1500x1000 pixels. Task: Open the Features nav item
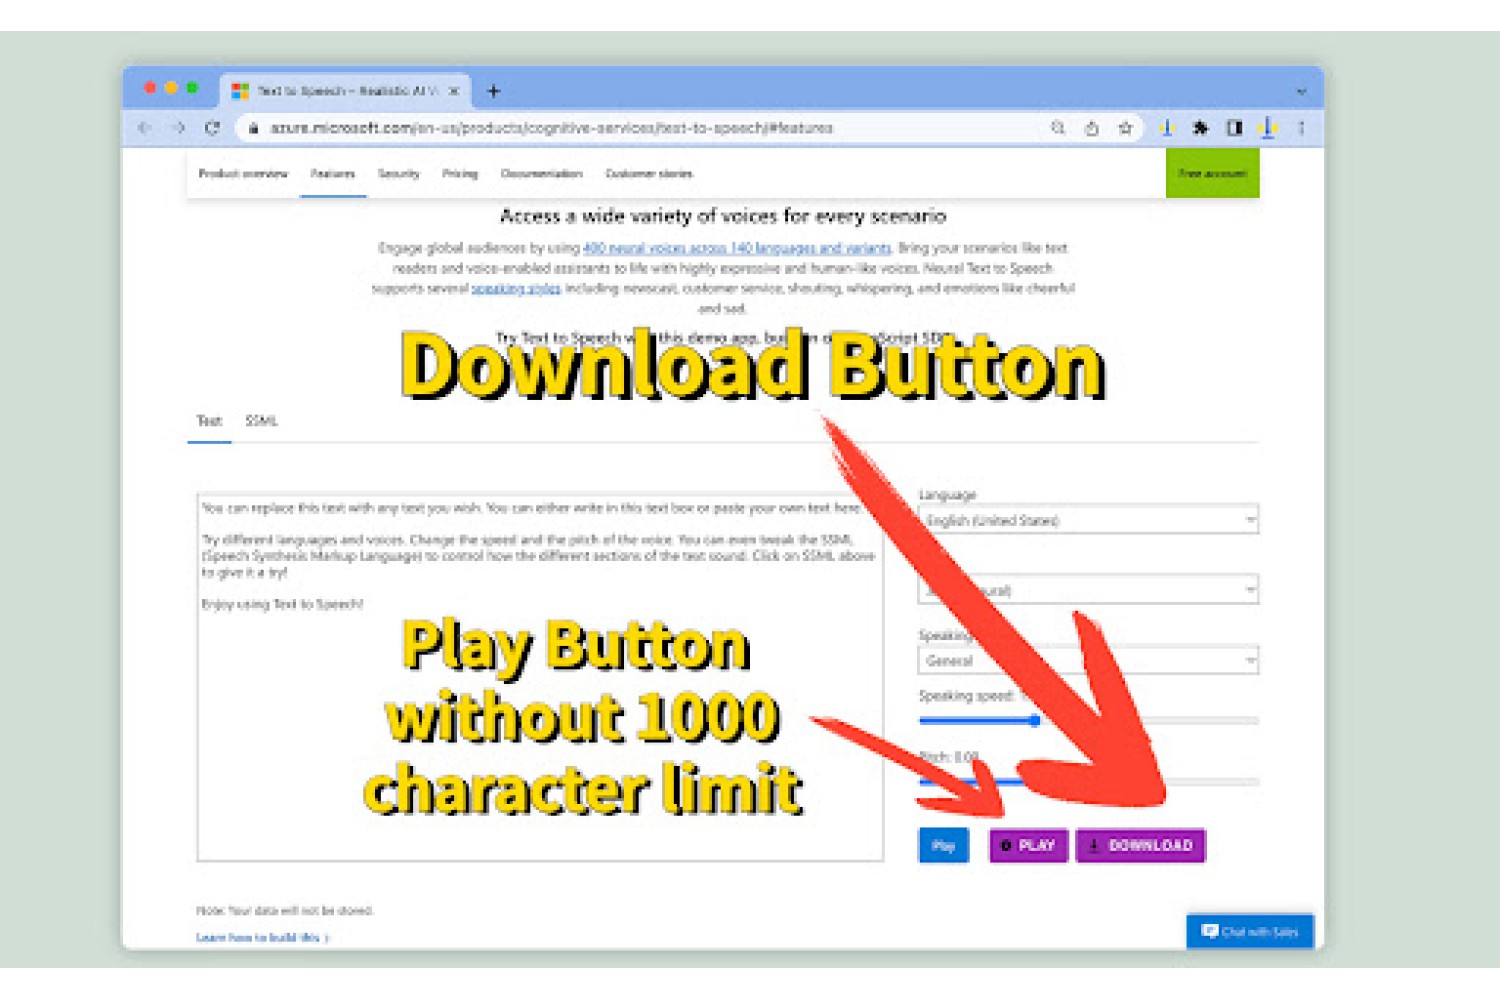[x=333, y=174]
